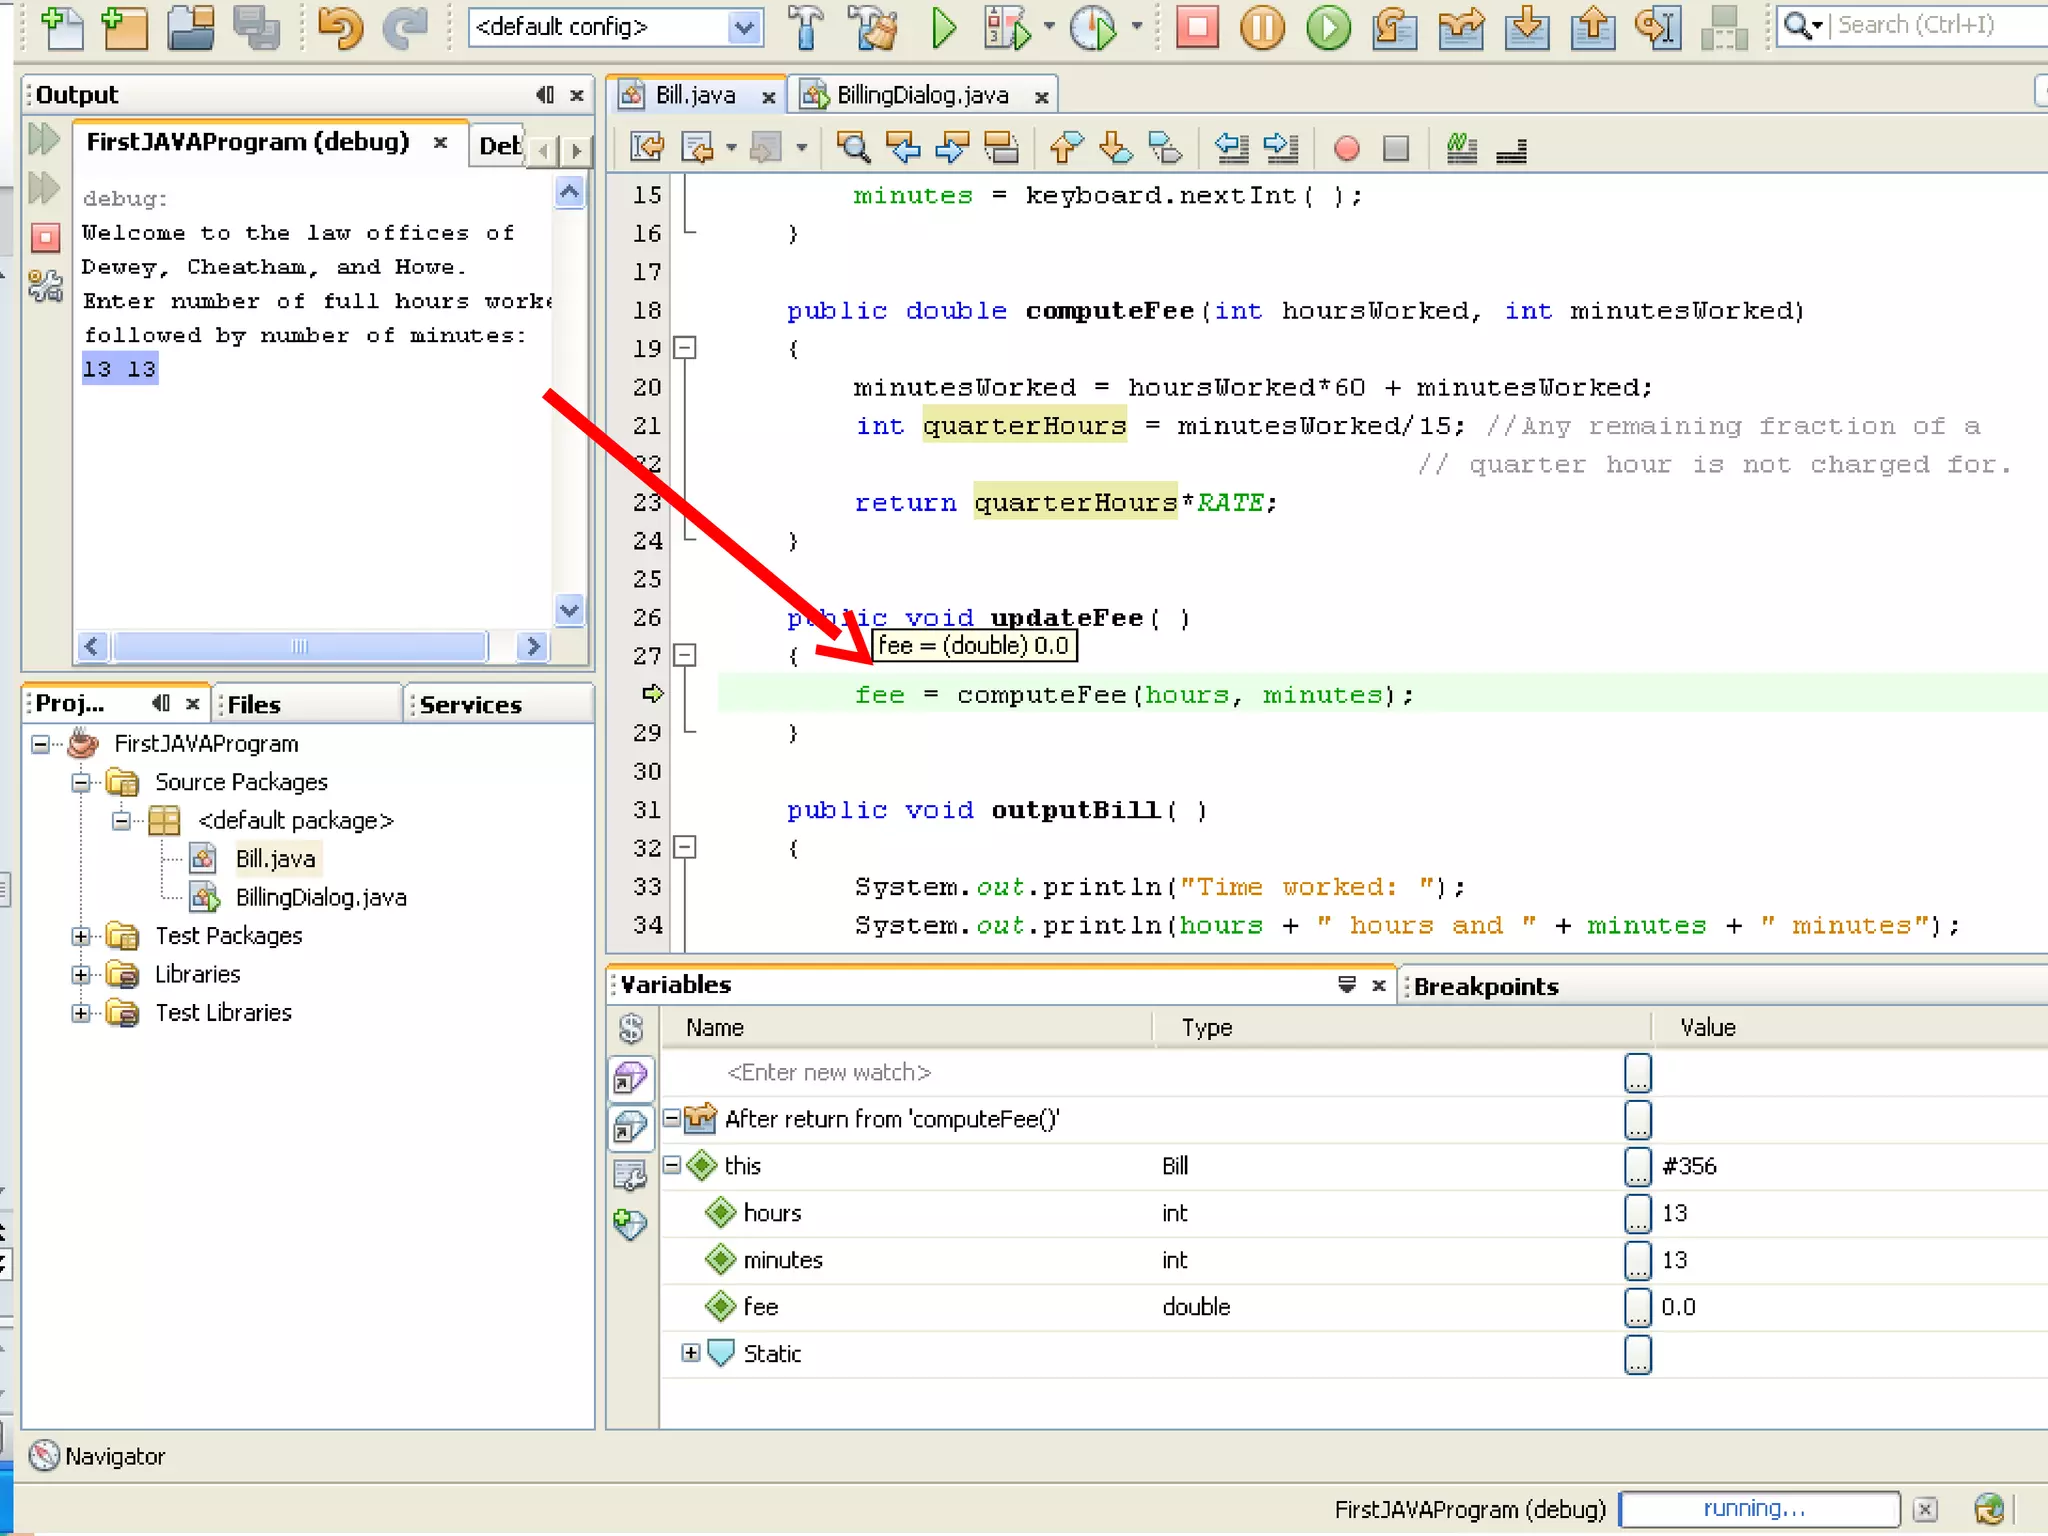The width and height of the screenshot is (2048, 1536).
Task: Switch to the BillingDialog.java editor tab
Action: coord(922,95)
